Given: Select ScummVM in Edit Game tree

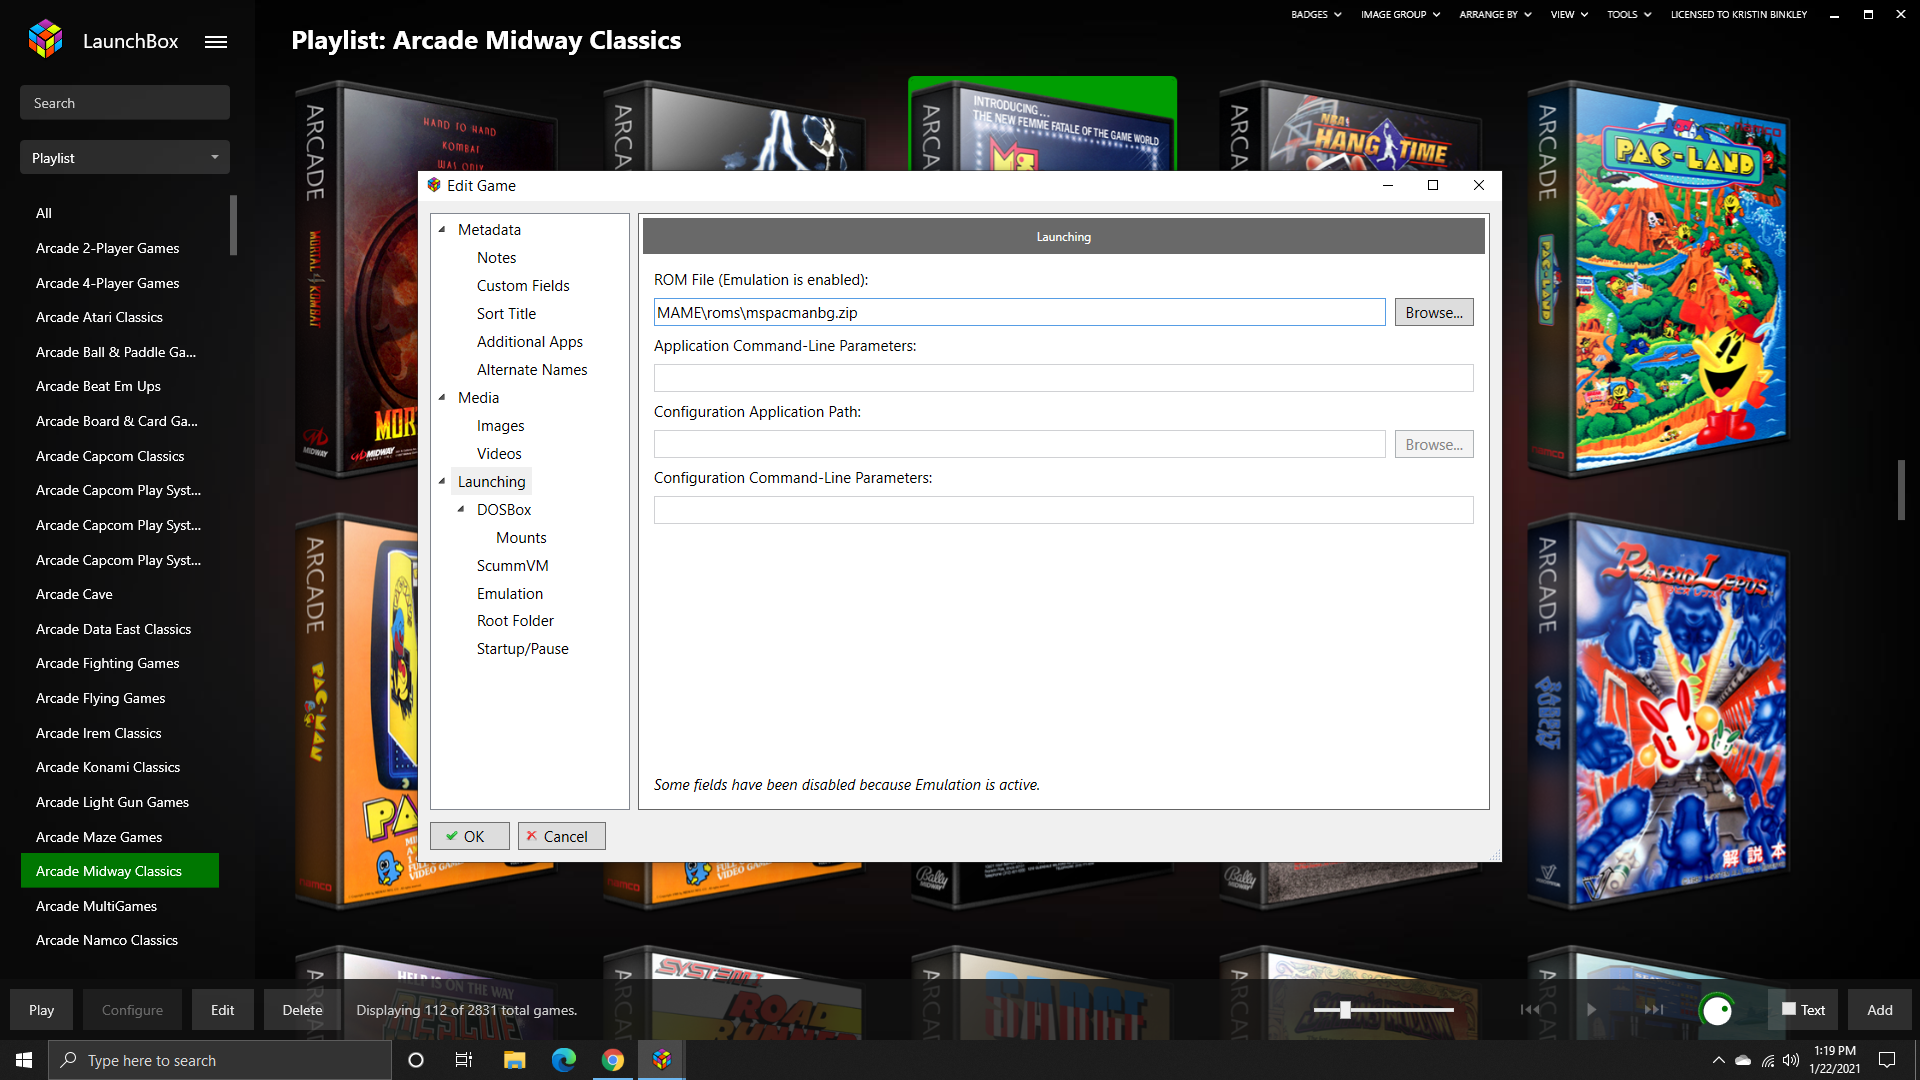Looking at the screenshot, I should 512,565.
